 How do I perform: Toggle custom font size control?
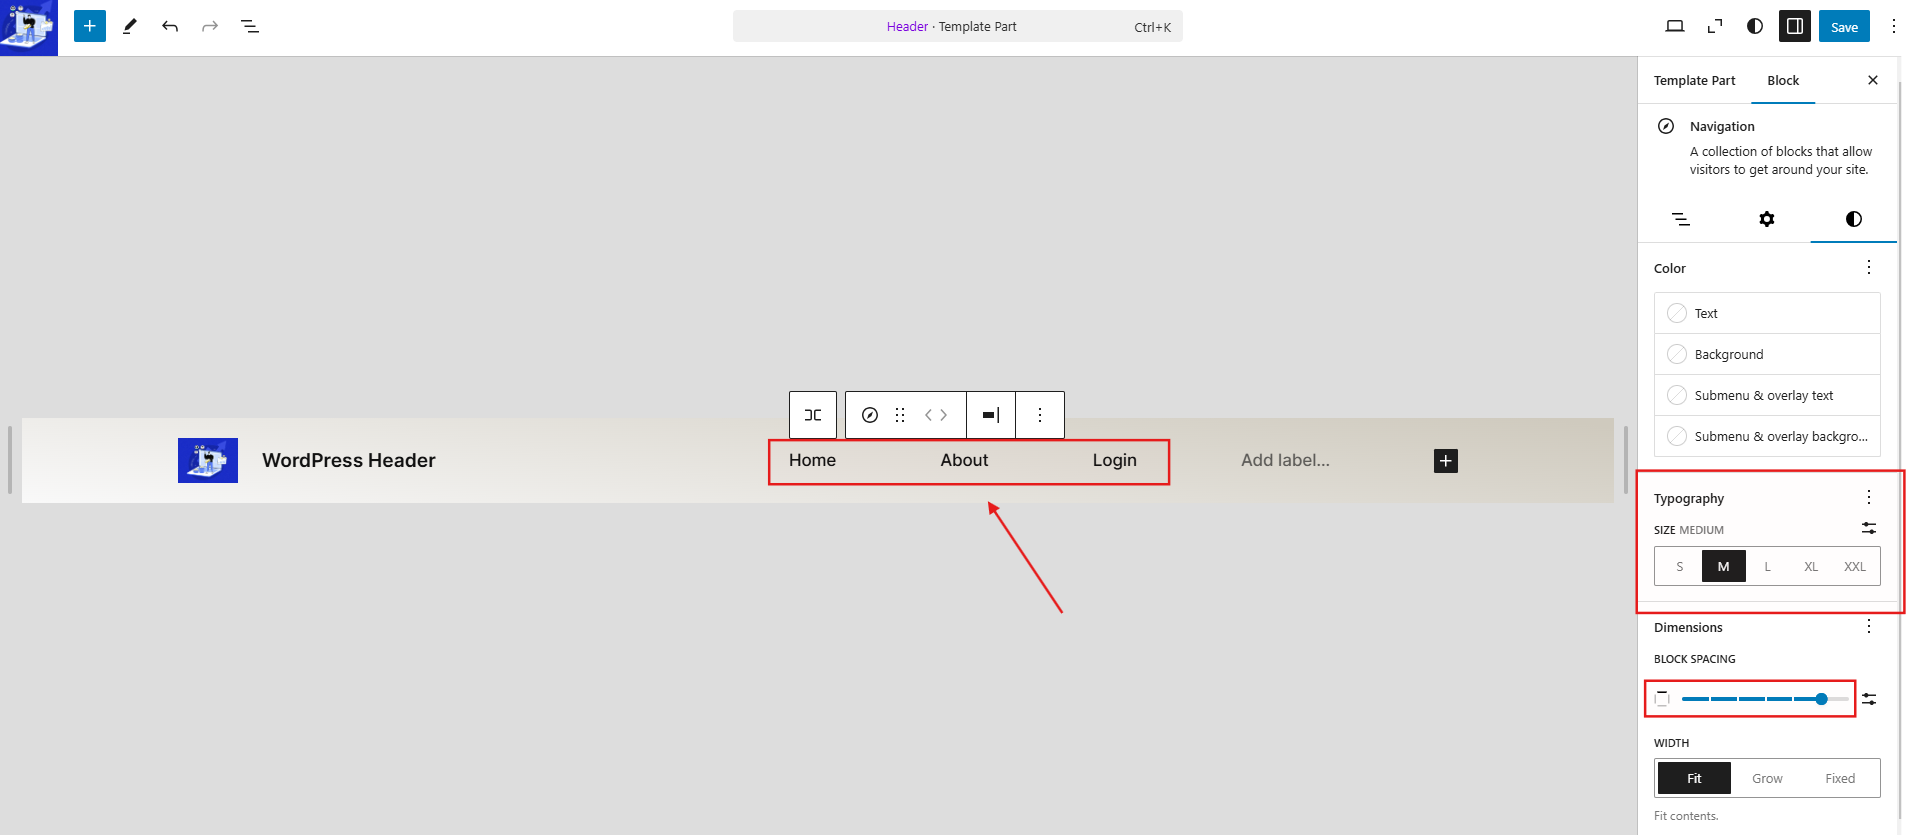click(1869, 529)
